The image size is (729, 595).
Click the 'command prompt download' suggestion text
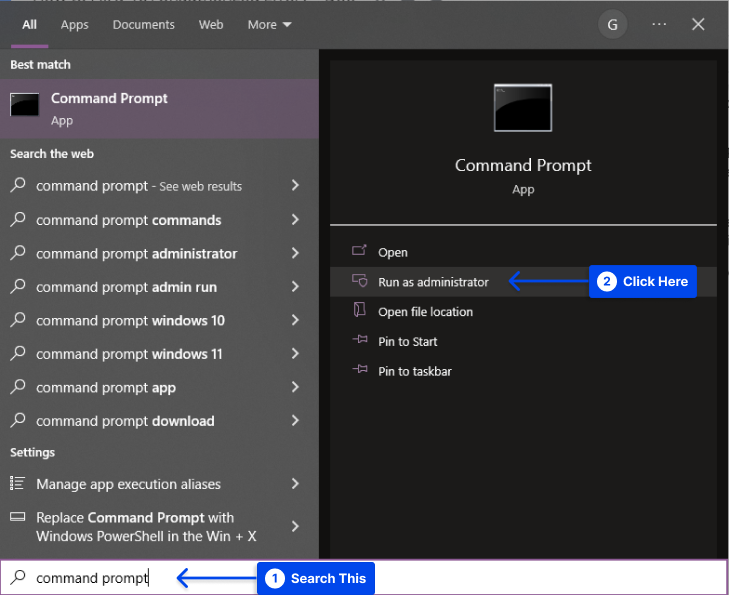point(125,421)
